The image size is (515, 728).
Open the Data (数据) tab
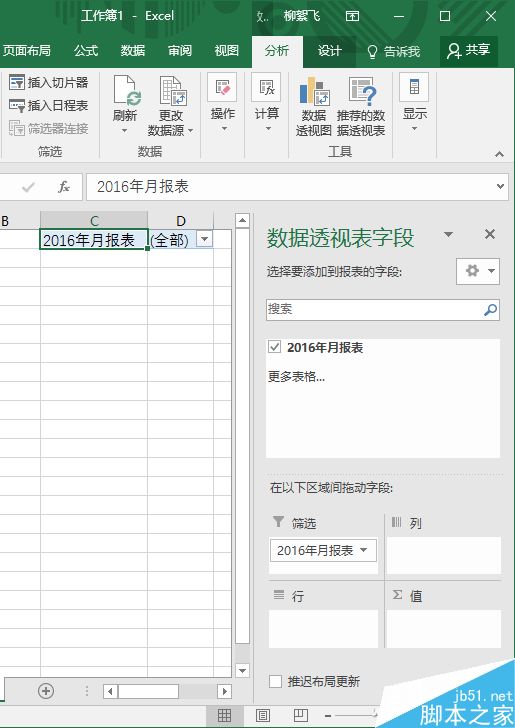(133, 51)
